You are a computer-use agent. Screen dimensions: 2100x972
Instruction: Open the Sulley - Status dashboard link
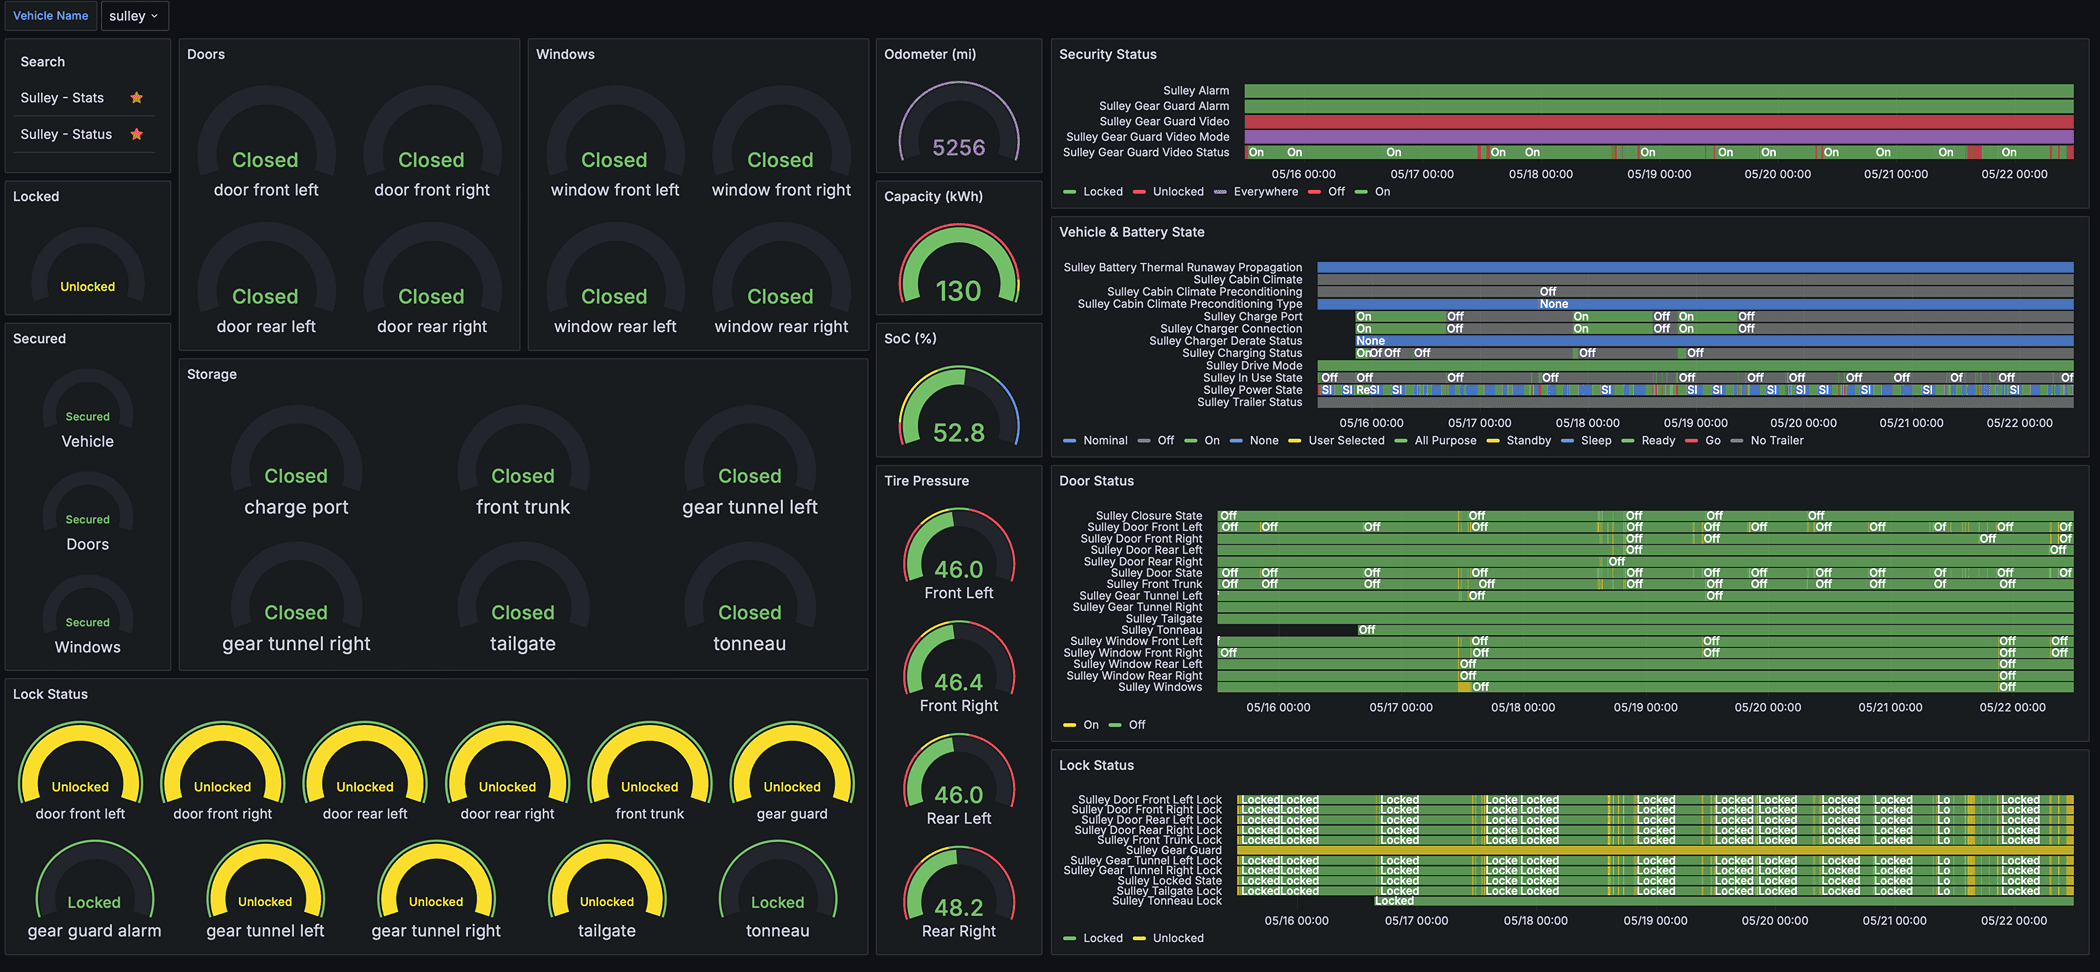tap(66, 134)
